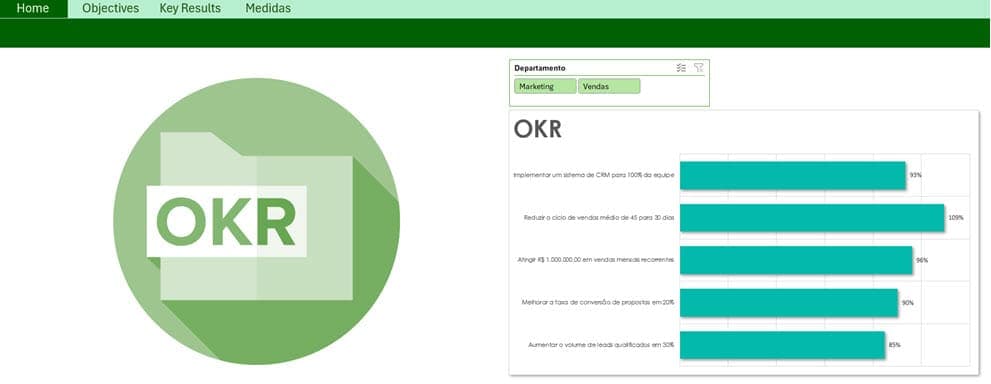Click the 85% data label
This screenshot has height=384, width=991.
click(894, 345)
